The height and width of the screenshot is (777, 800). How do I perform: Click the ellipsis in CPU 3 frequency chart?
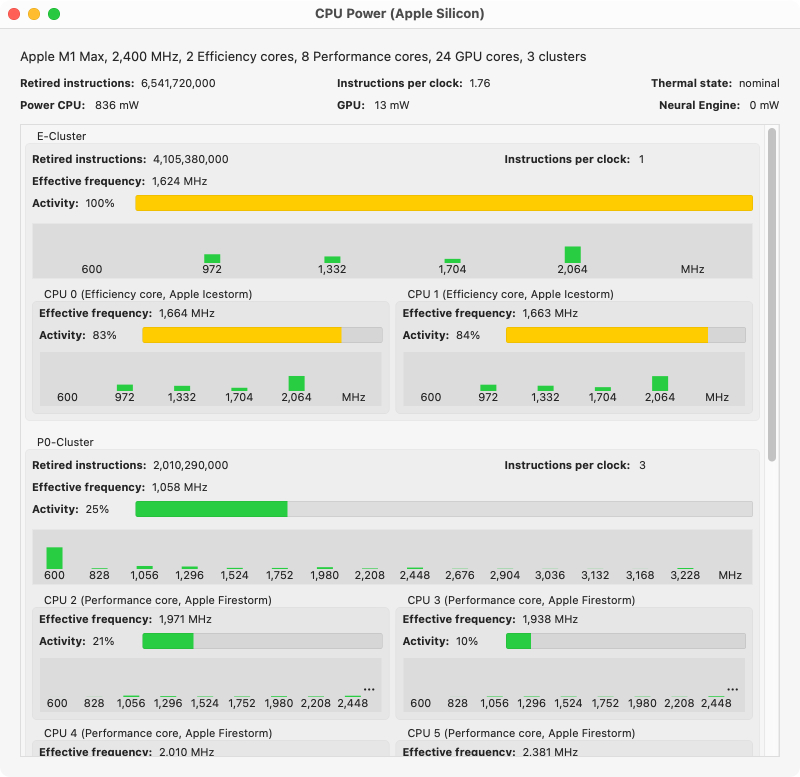click(x=733, y=689)
